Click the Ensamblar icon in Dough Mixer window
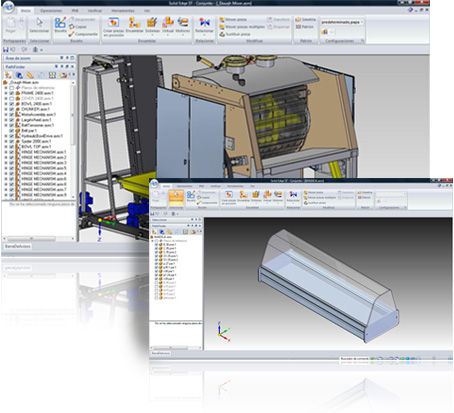The width and height of the screenshot is (454, 413). pyautogui.click(x=134, y=25)
